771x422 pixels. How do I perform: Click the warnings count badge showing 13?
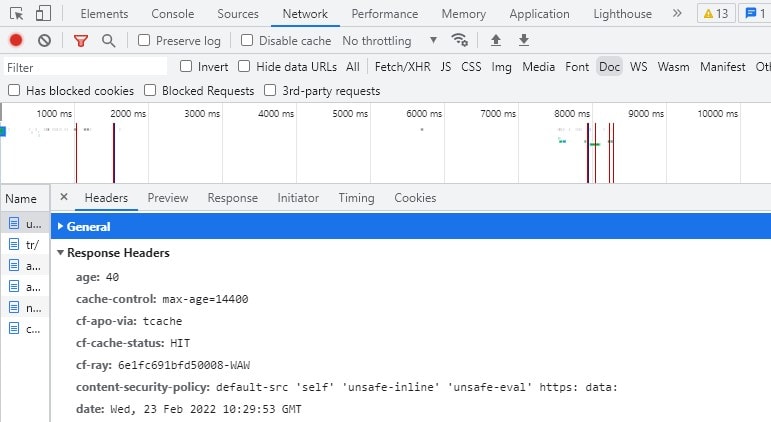[x=716, y=14]
